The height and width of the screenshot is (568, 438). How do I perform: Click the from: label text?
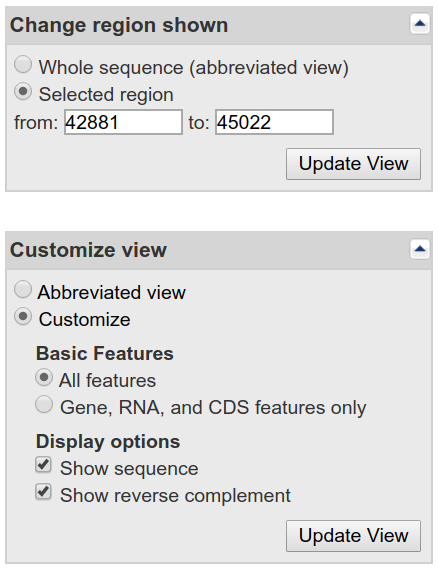click(36, 123)
